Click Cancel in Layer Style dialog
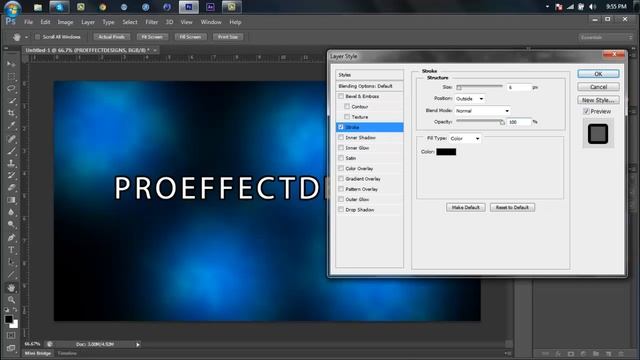The height and width of the screenshot is (360, 640). coord(598,87)
